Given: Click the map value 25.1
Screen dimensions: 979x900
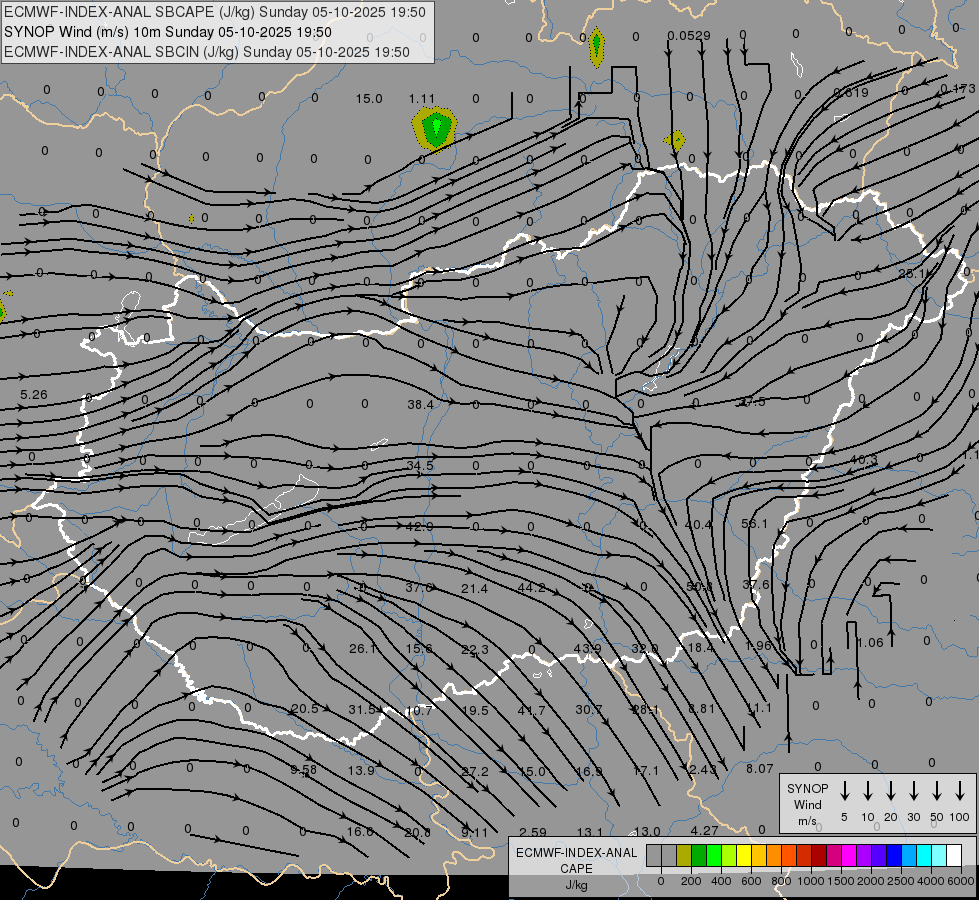Looking at the screenshot, I should click(912, 274).
